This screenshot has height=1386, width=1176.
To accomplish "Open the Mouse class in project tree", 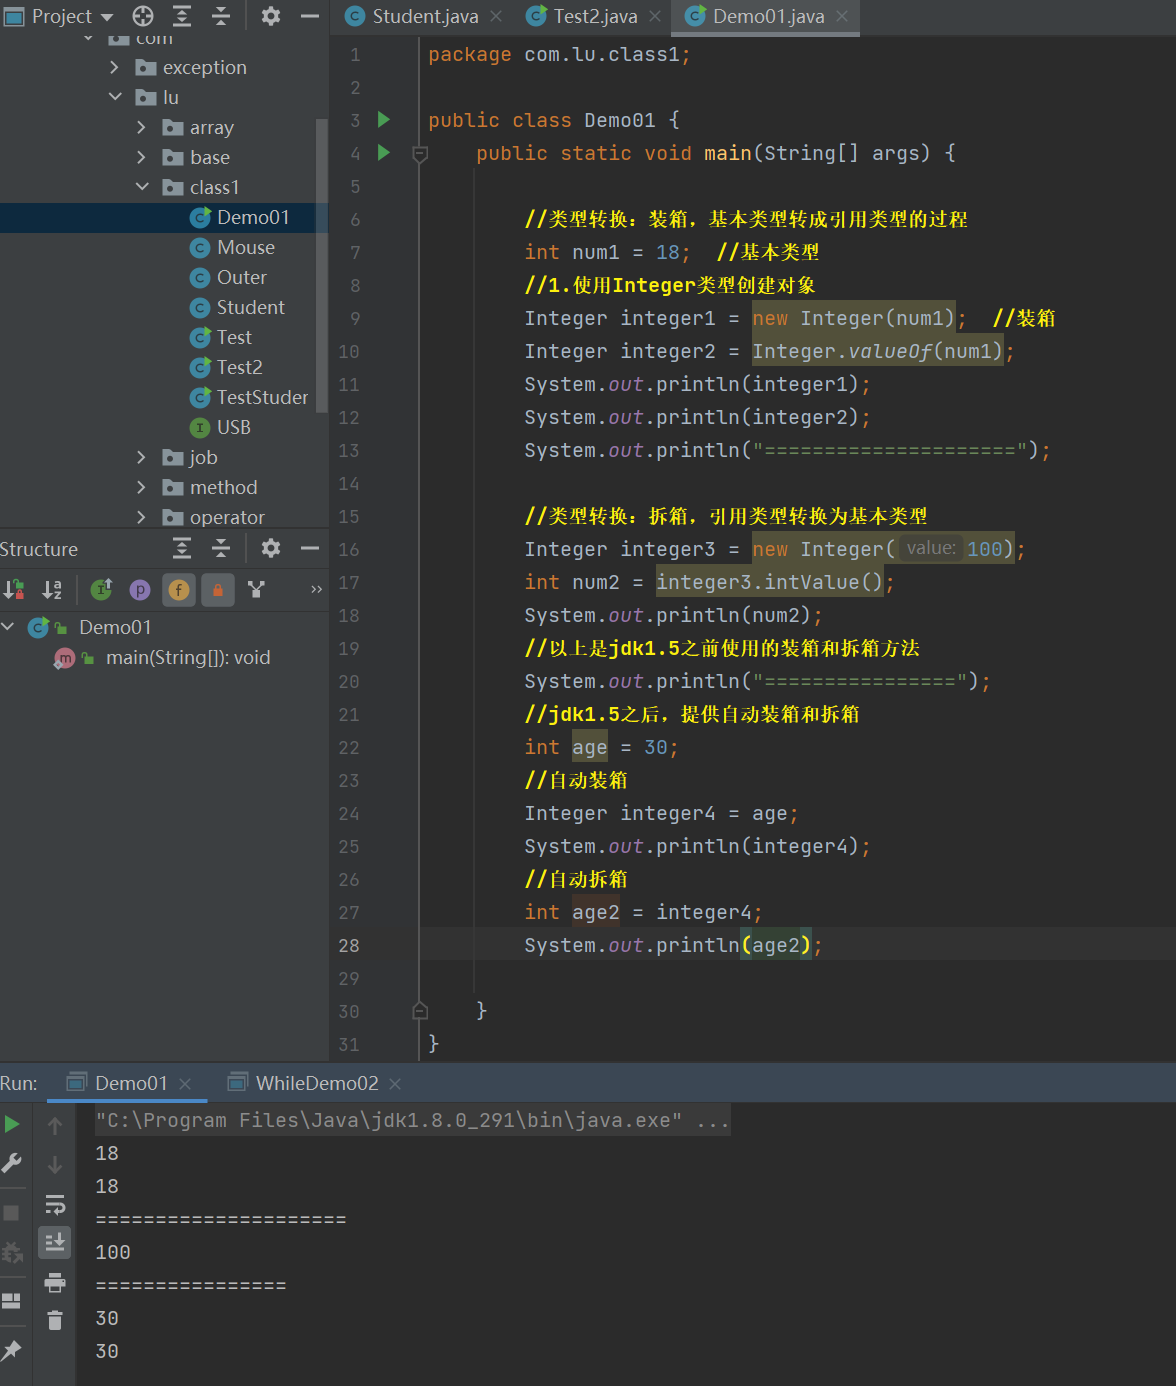I will (245, 247).
